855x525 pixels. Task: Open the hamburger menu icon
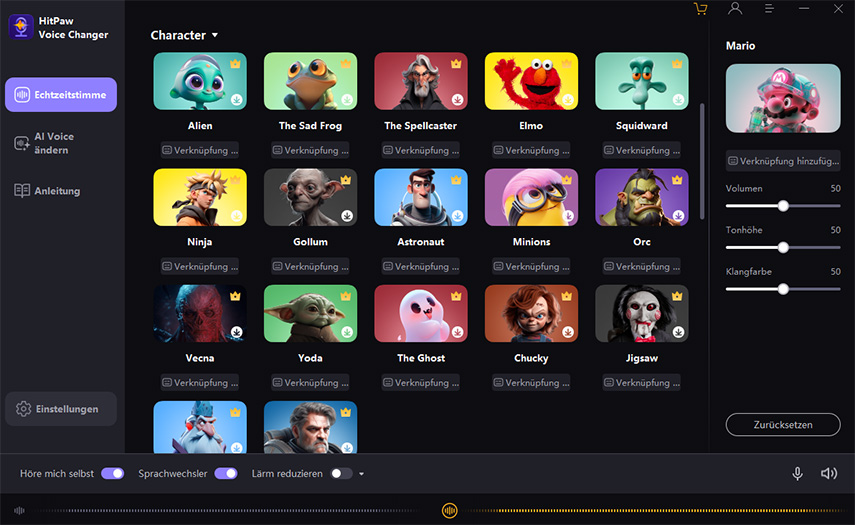[769, 9]
